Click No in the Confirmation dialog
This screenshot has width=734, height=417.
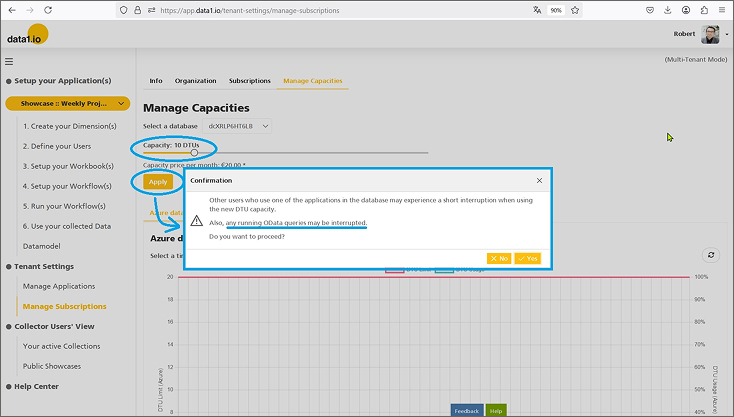[499, 258]
